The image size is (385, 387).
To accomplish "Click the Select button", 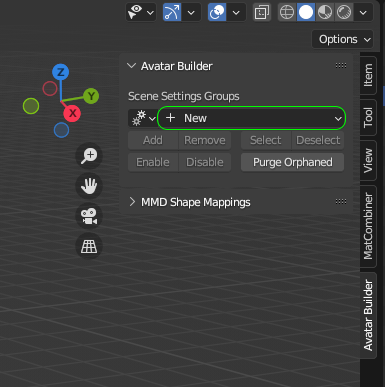I will click(266, 140).
